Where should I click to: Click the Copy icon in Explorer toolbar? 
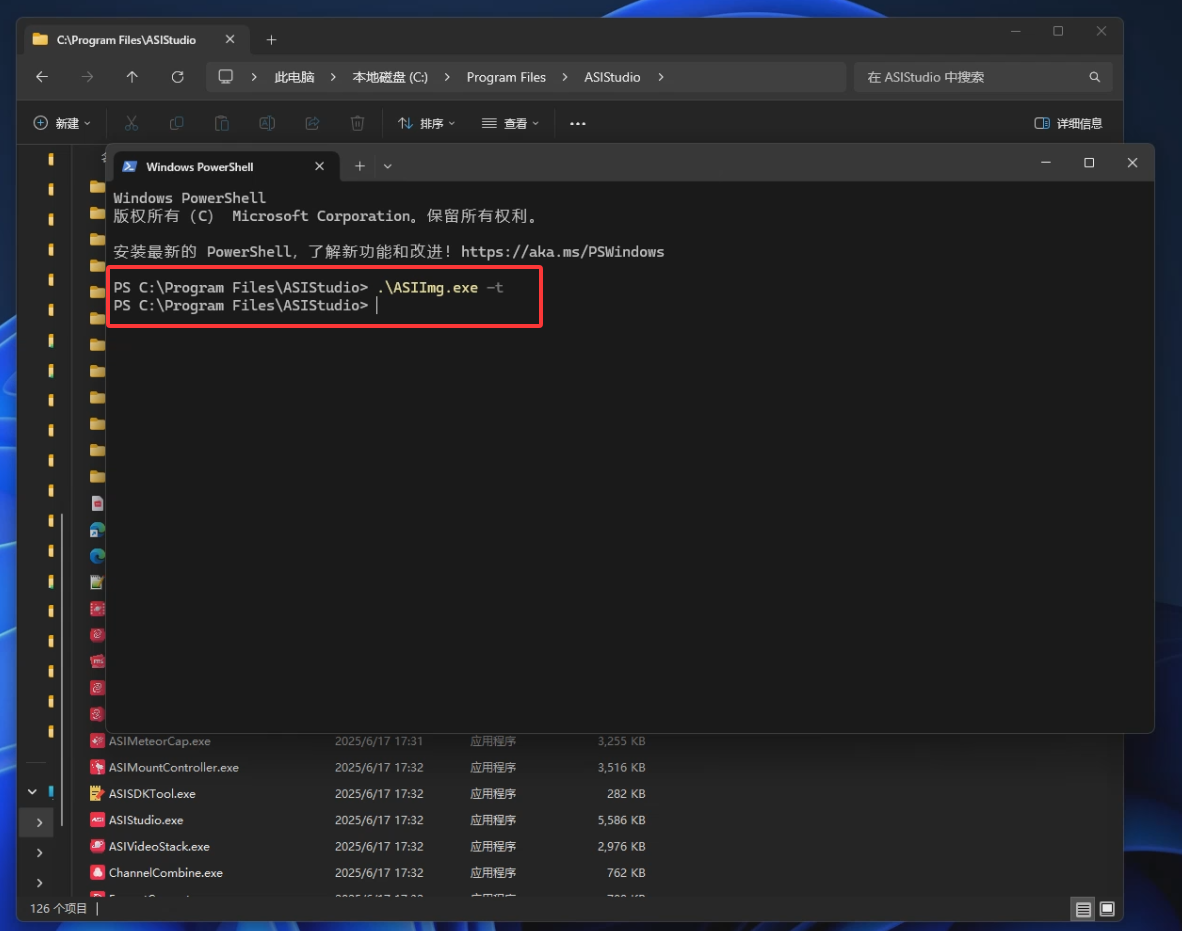point(176,123)
